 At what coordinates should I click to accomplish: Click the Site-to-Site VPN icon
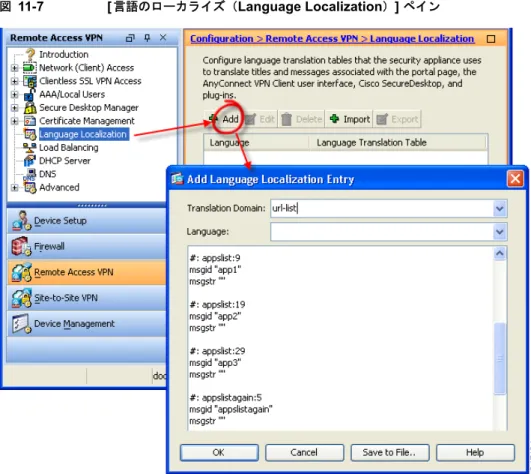(x=22, y=298)
